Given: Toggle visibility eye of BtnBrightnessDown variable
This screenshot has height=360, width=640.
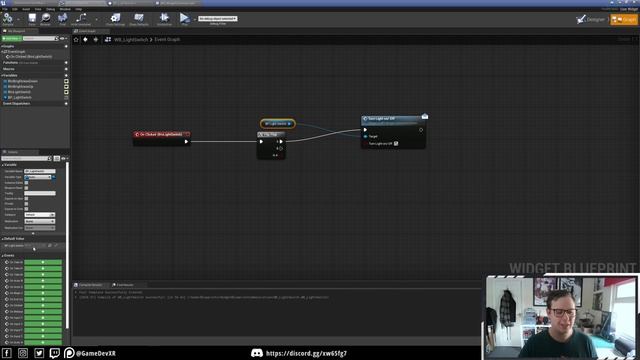Looking at the screenshot, I should 66,81.
